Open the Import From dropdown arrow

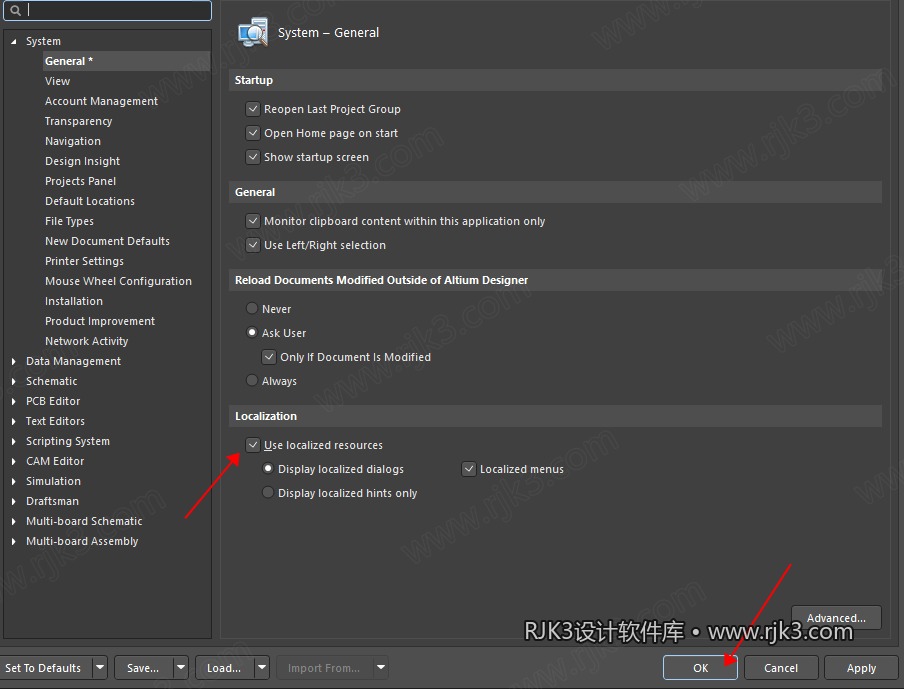pyautogui.click(x=381, y=668)
